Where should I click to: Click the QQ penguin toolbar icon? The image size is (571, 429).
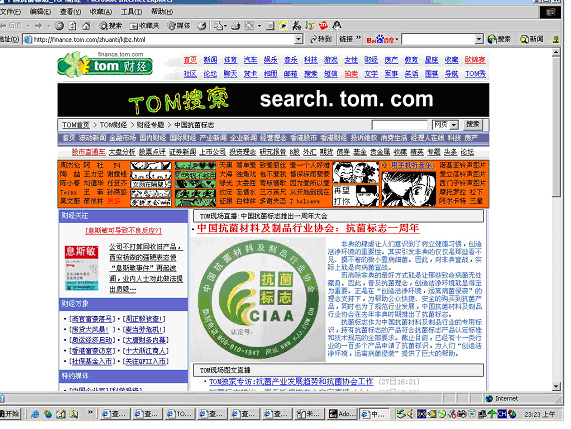337,25
